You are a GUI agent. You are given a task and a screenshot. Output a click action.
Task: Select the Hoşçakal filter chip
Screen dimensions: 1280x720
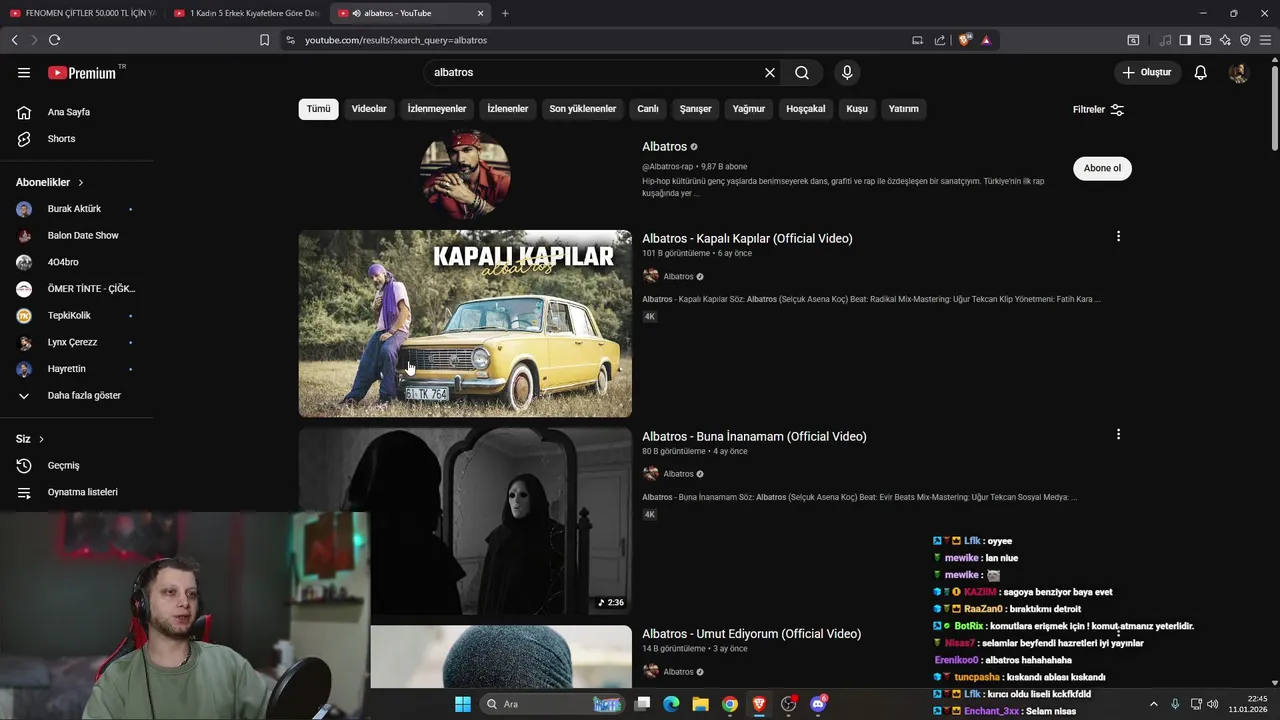tap(806, 109)
